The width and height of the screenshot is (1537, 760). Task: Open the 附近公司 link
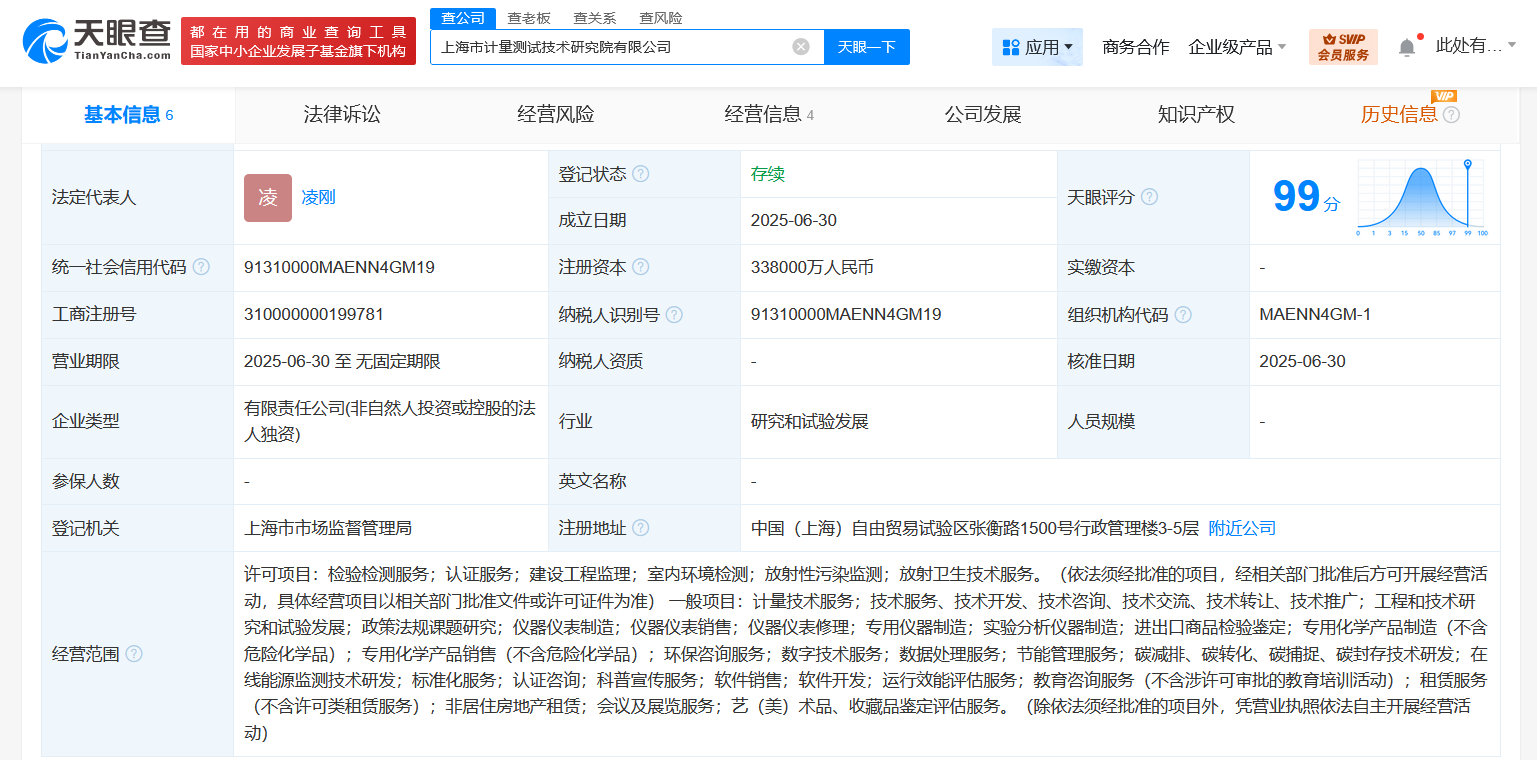1242,528
